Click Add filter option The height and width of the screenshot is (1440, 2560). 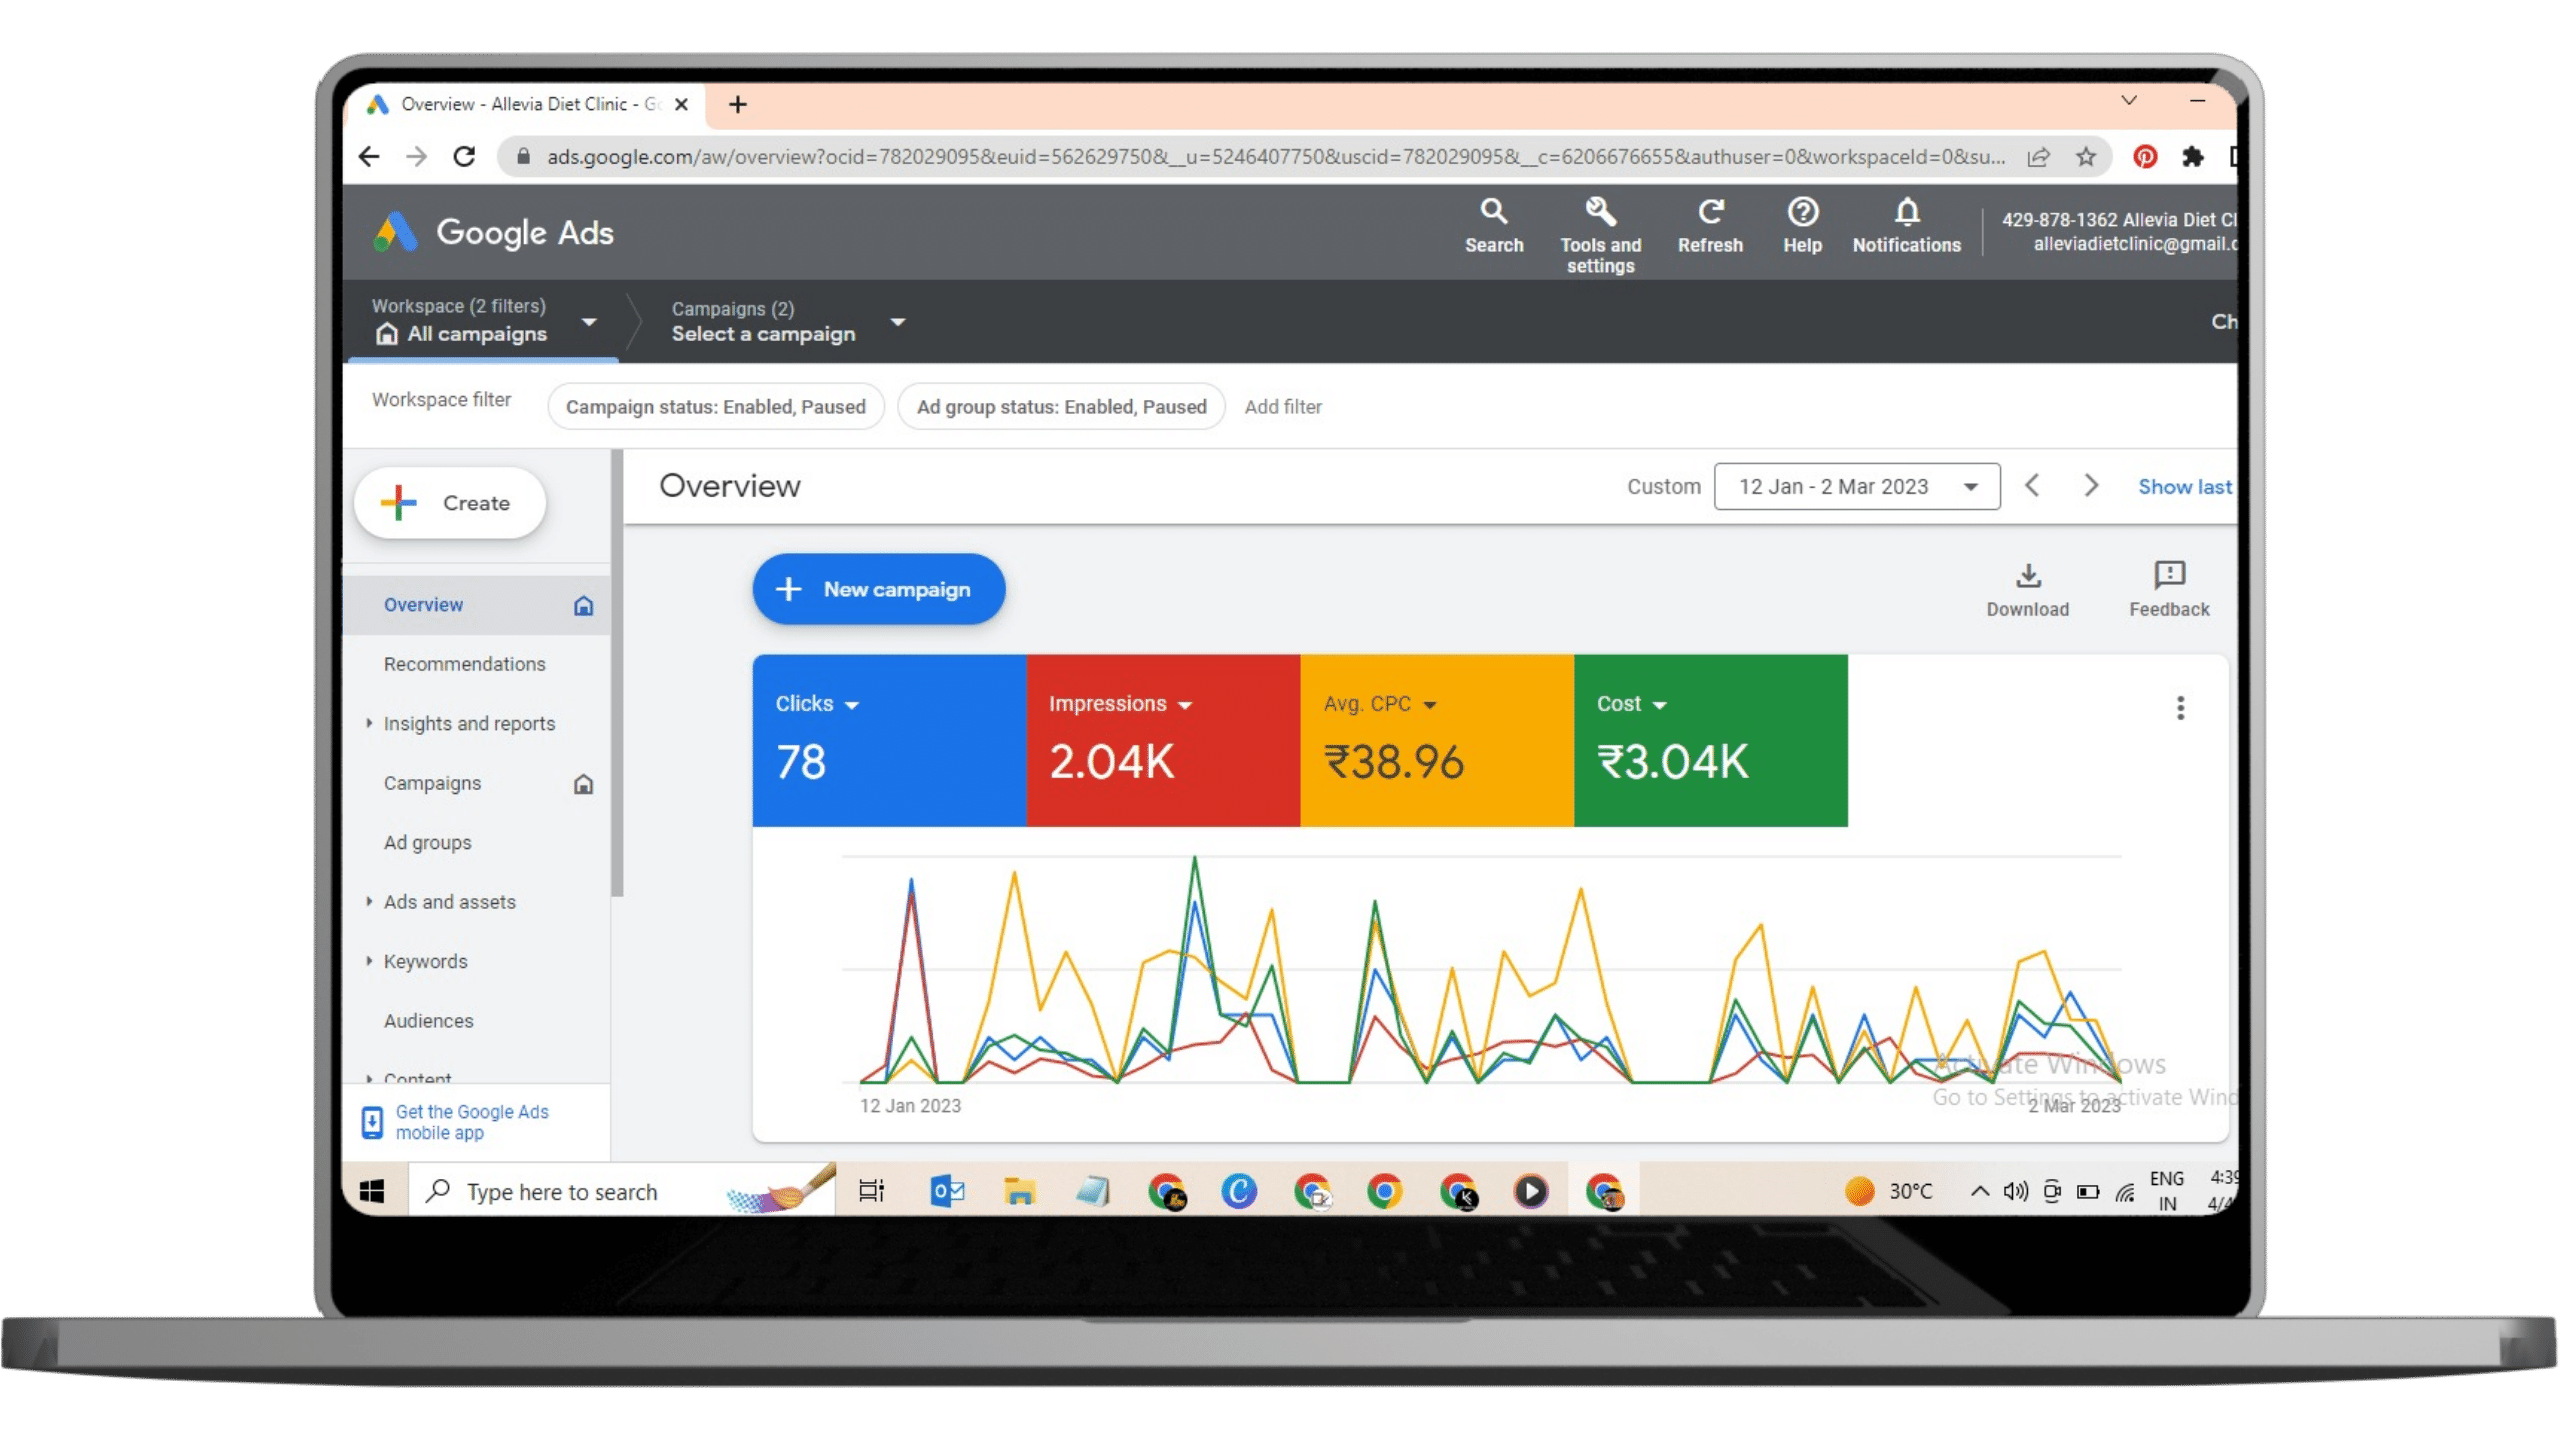pos(1284,406)
